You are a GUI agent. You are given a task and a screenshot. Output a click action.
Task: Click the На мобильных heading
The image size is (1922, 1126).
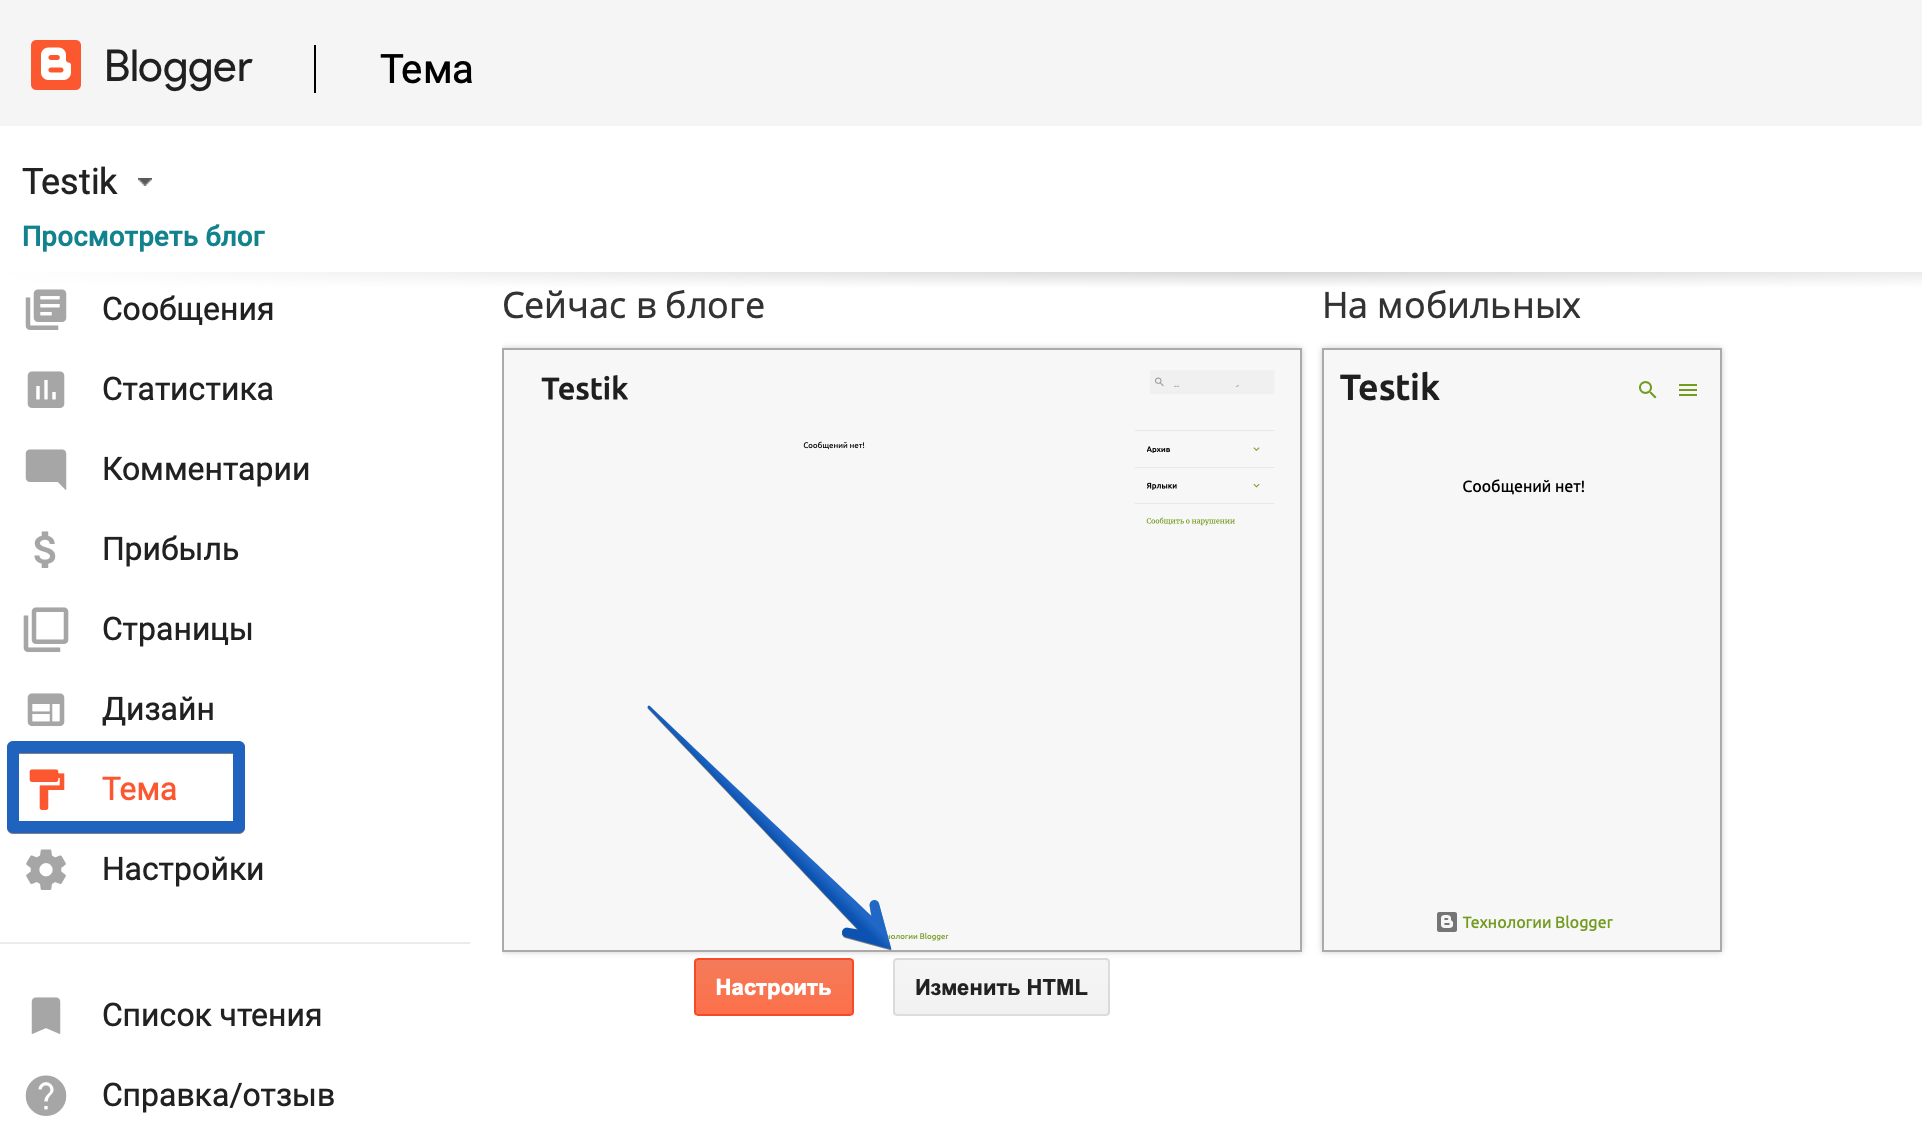pyautogui.click(x=1452, y=306)
